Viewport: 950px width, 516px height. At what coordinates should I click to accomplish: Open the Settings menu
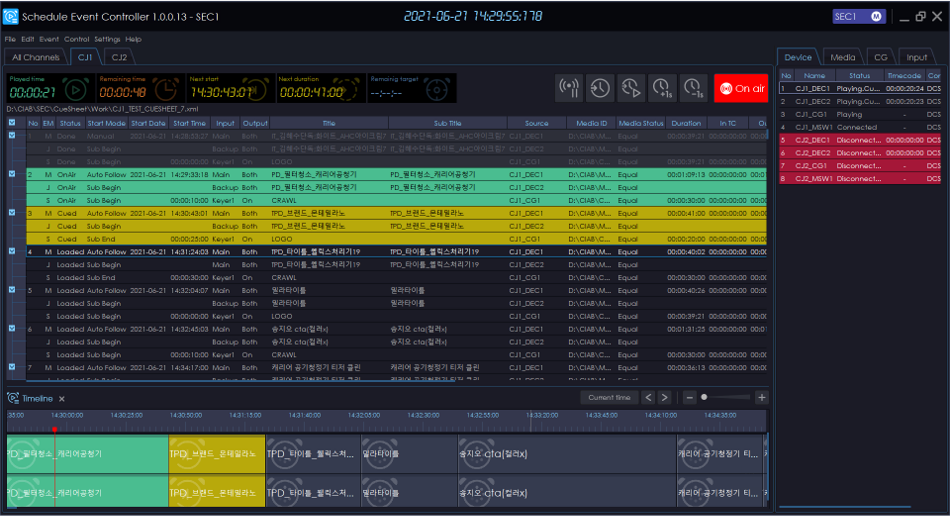[107, 39]
